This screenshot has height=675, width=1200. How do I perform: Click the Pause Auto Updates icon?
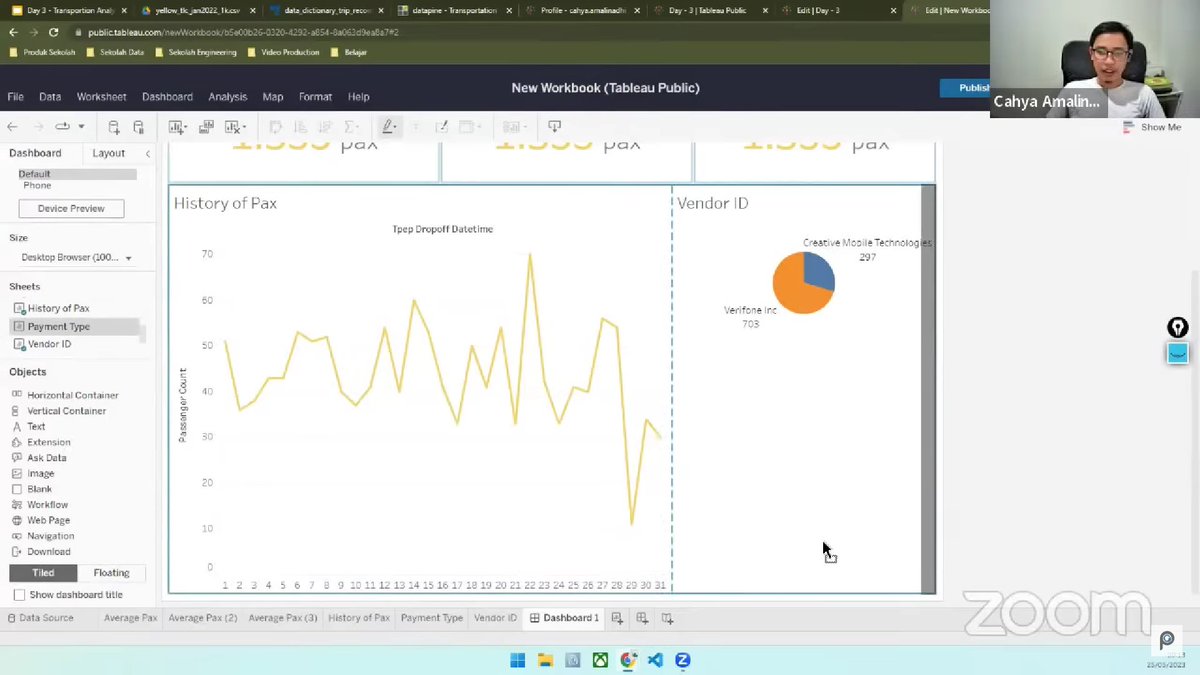[139, 127]
